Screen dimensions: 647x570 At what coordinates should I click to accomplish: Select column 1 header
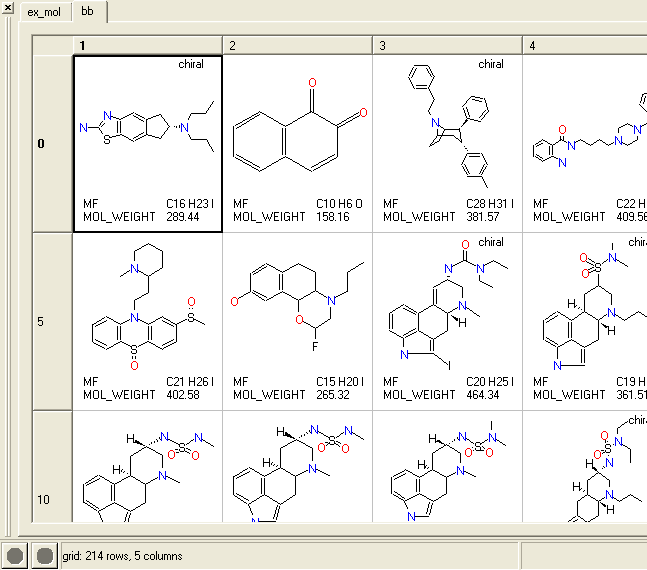coord(147,45)
